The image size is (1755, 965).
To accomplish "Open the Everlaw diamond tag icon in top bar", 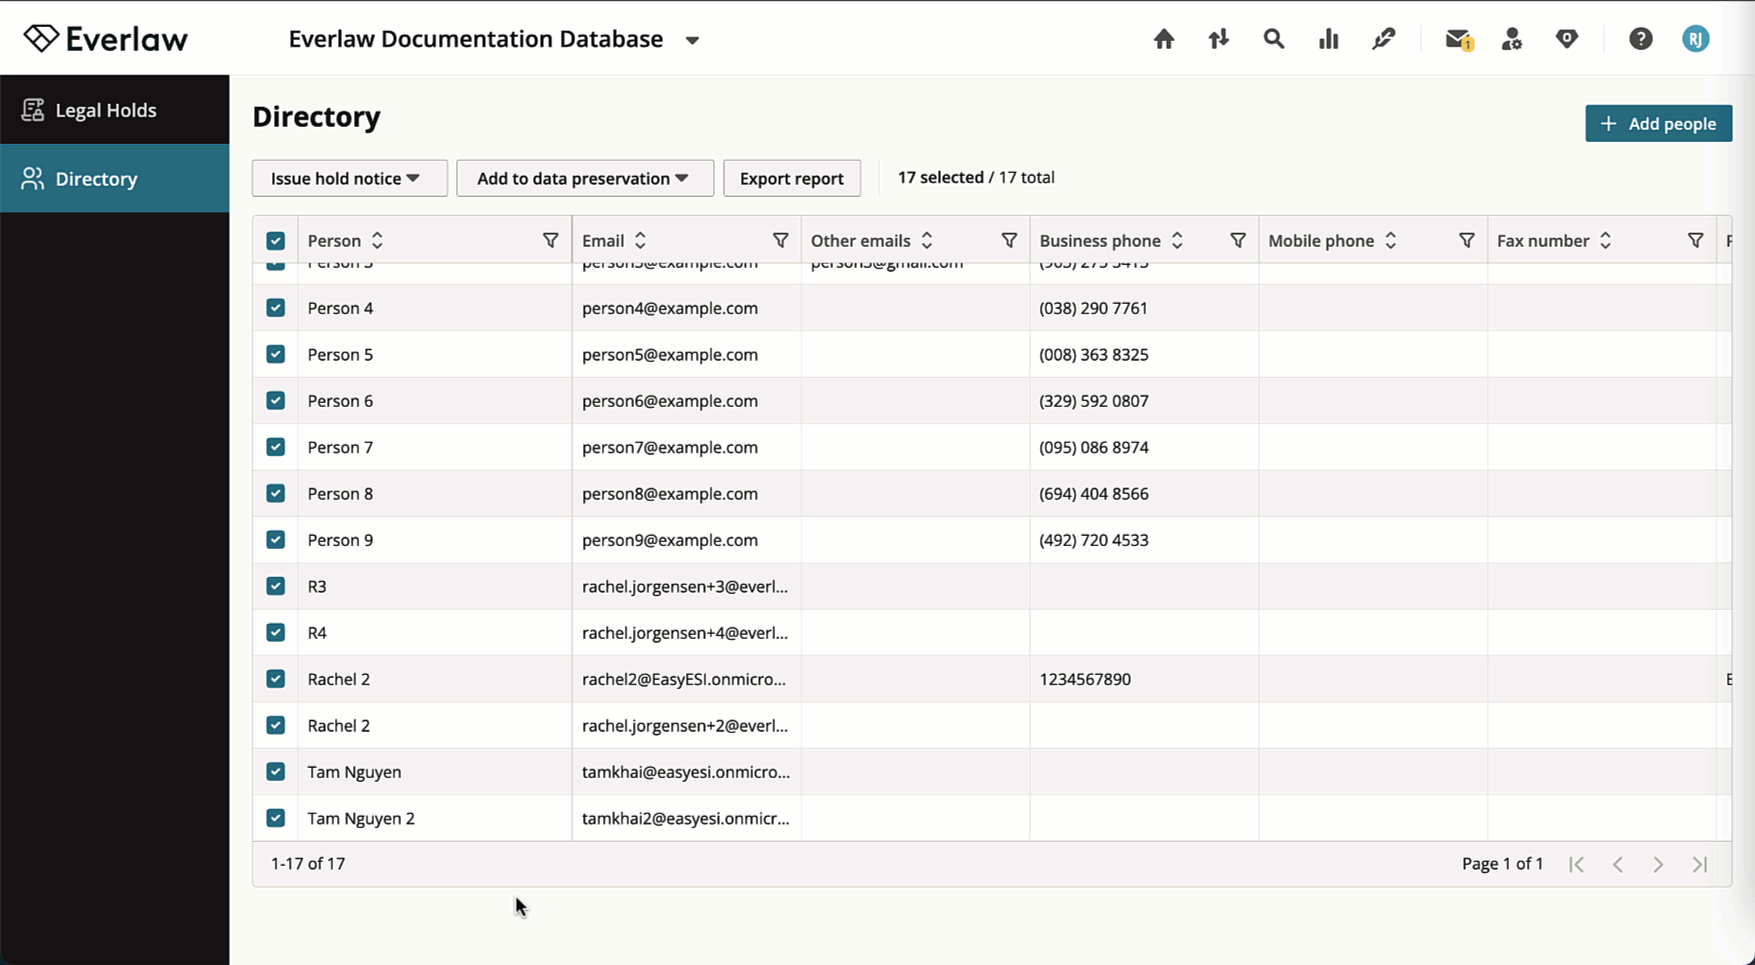I will tap(1567, 39).
